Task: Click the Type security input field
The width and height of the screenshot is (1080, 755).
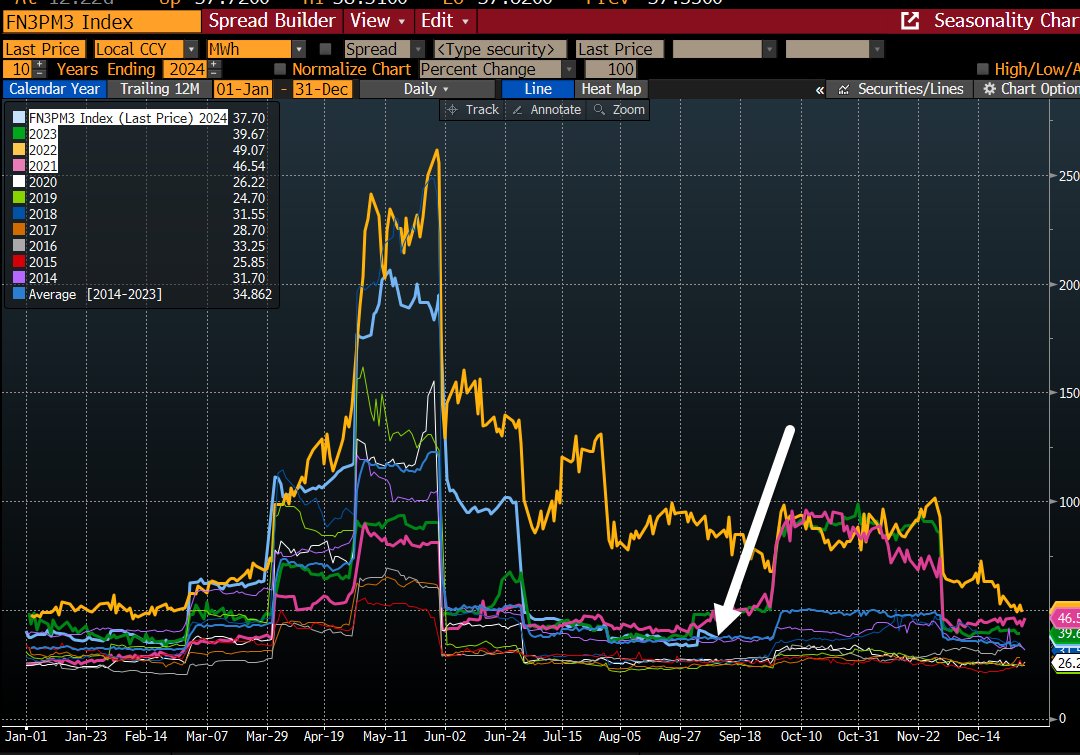Action: [500, 50]
